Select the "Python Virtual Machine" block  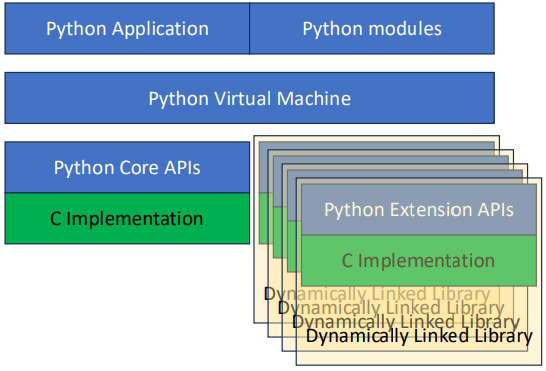pos(250,98)
